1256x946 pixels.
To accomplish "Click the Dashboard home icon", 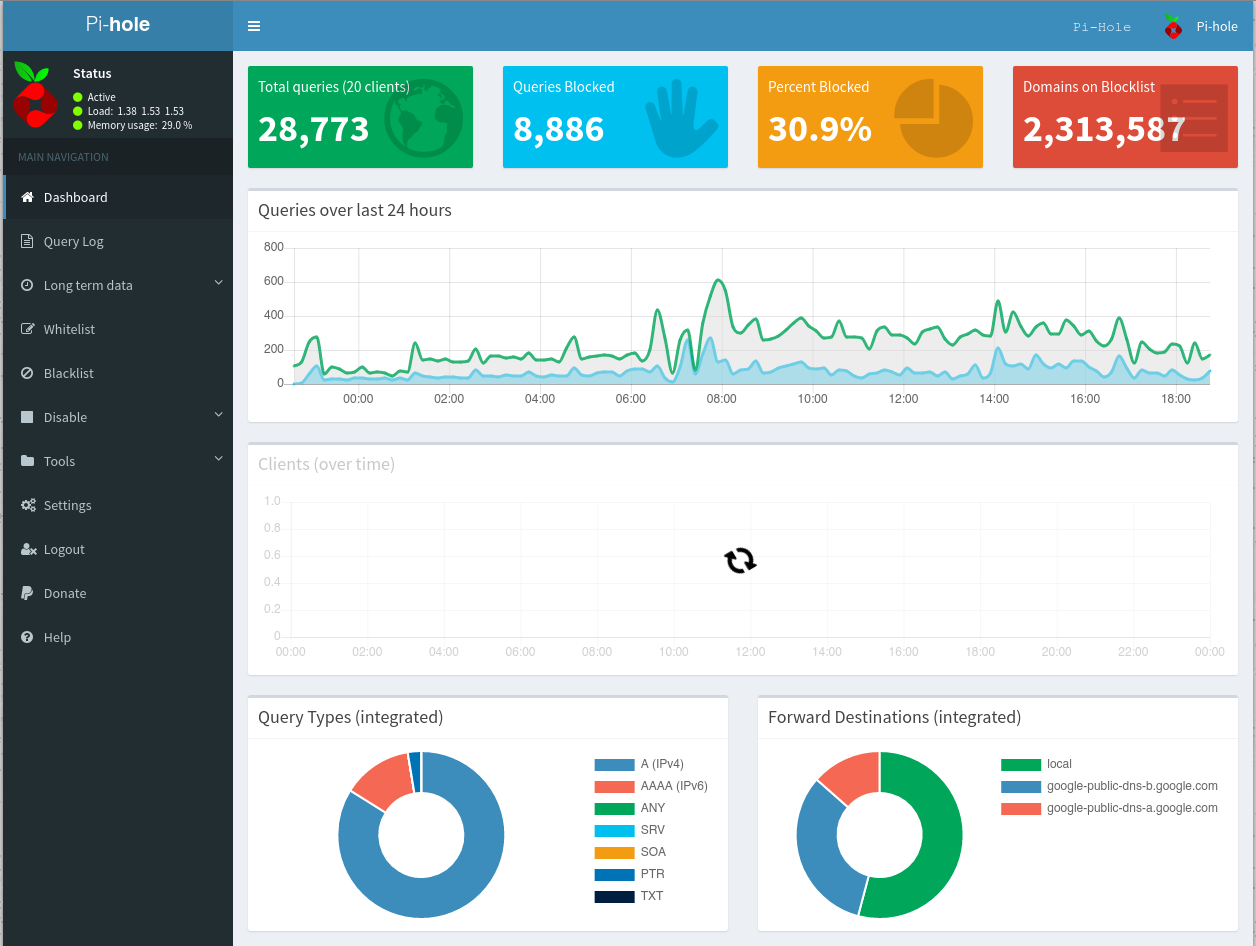I will [28, 197].
